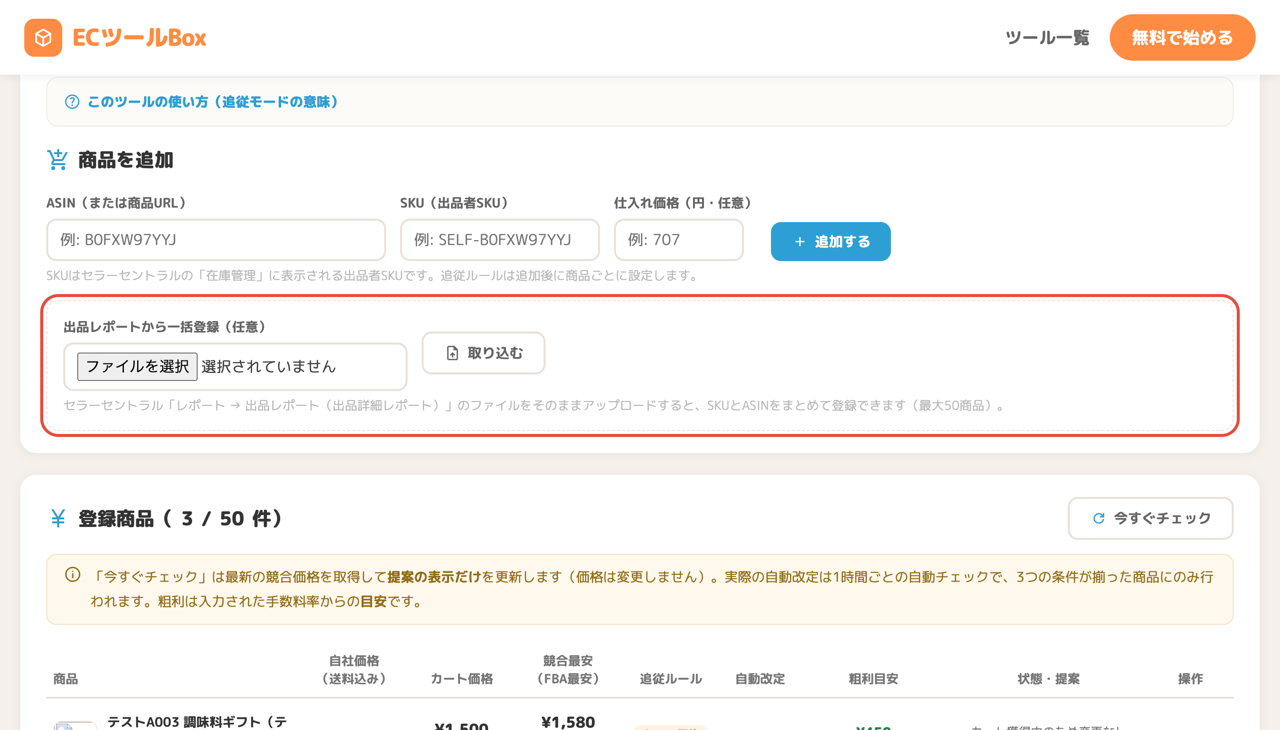
Task: Click the 追加する button
Action: pyautogui.click(x=831, y=241)
